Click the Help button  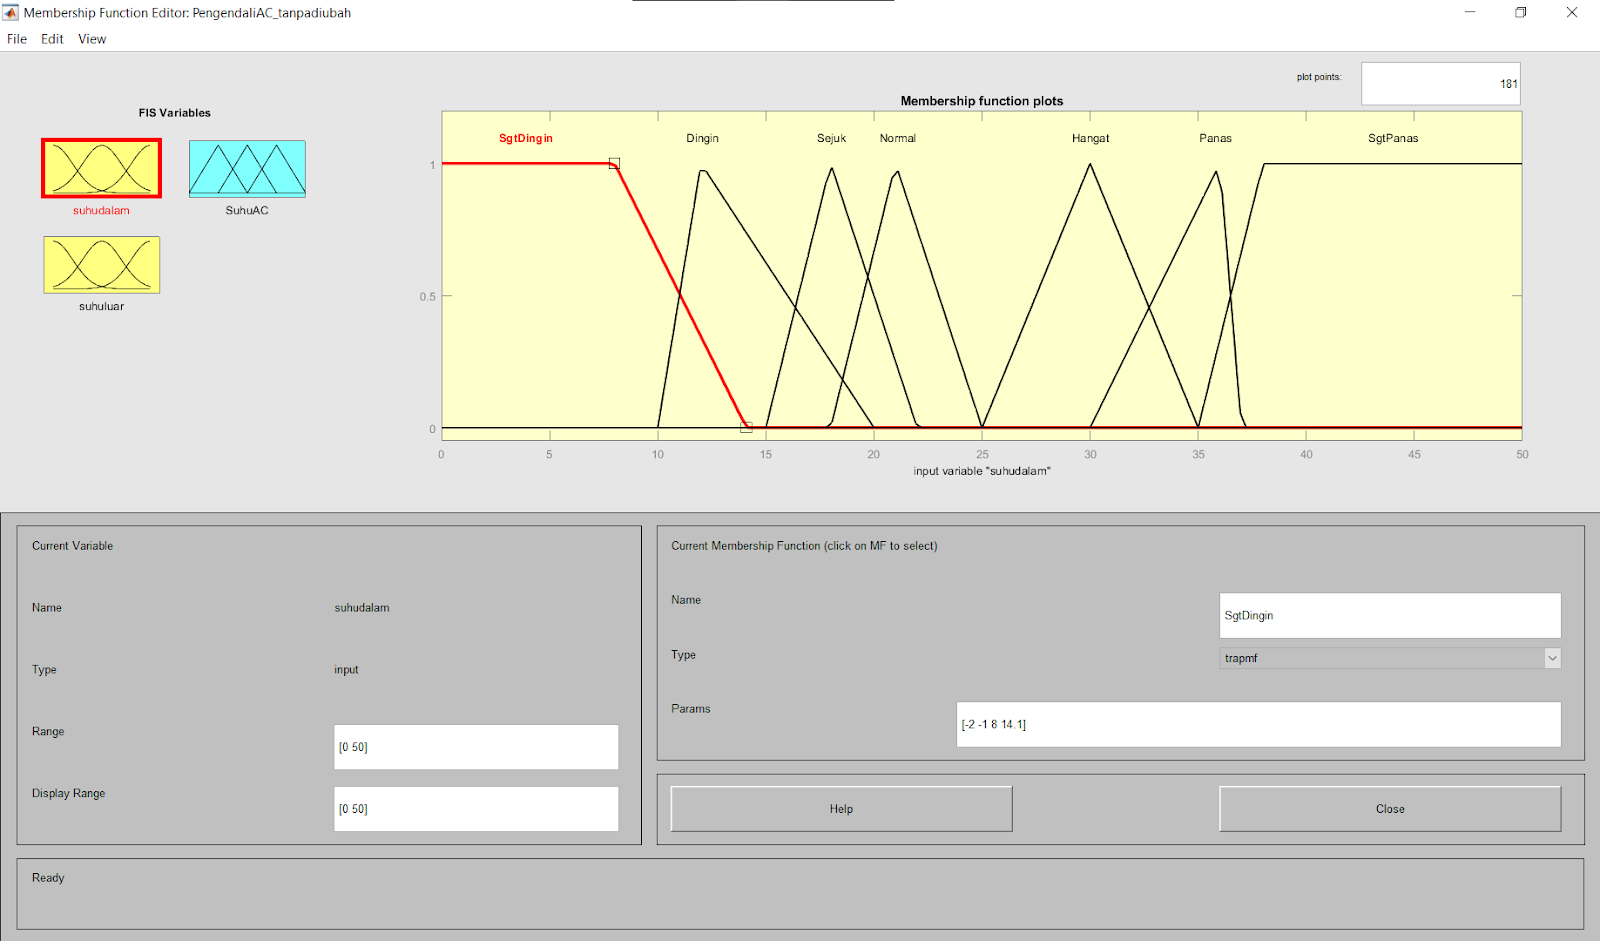(x=841, y=809)
